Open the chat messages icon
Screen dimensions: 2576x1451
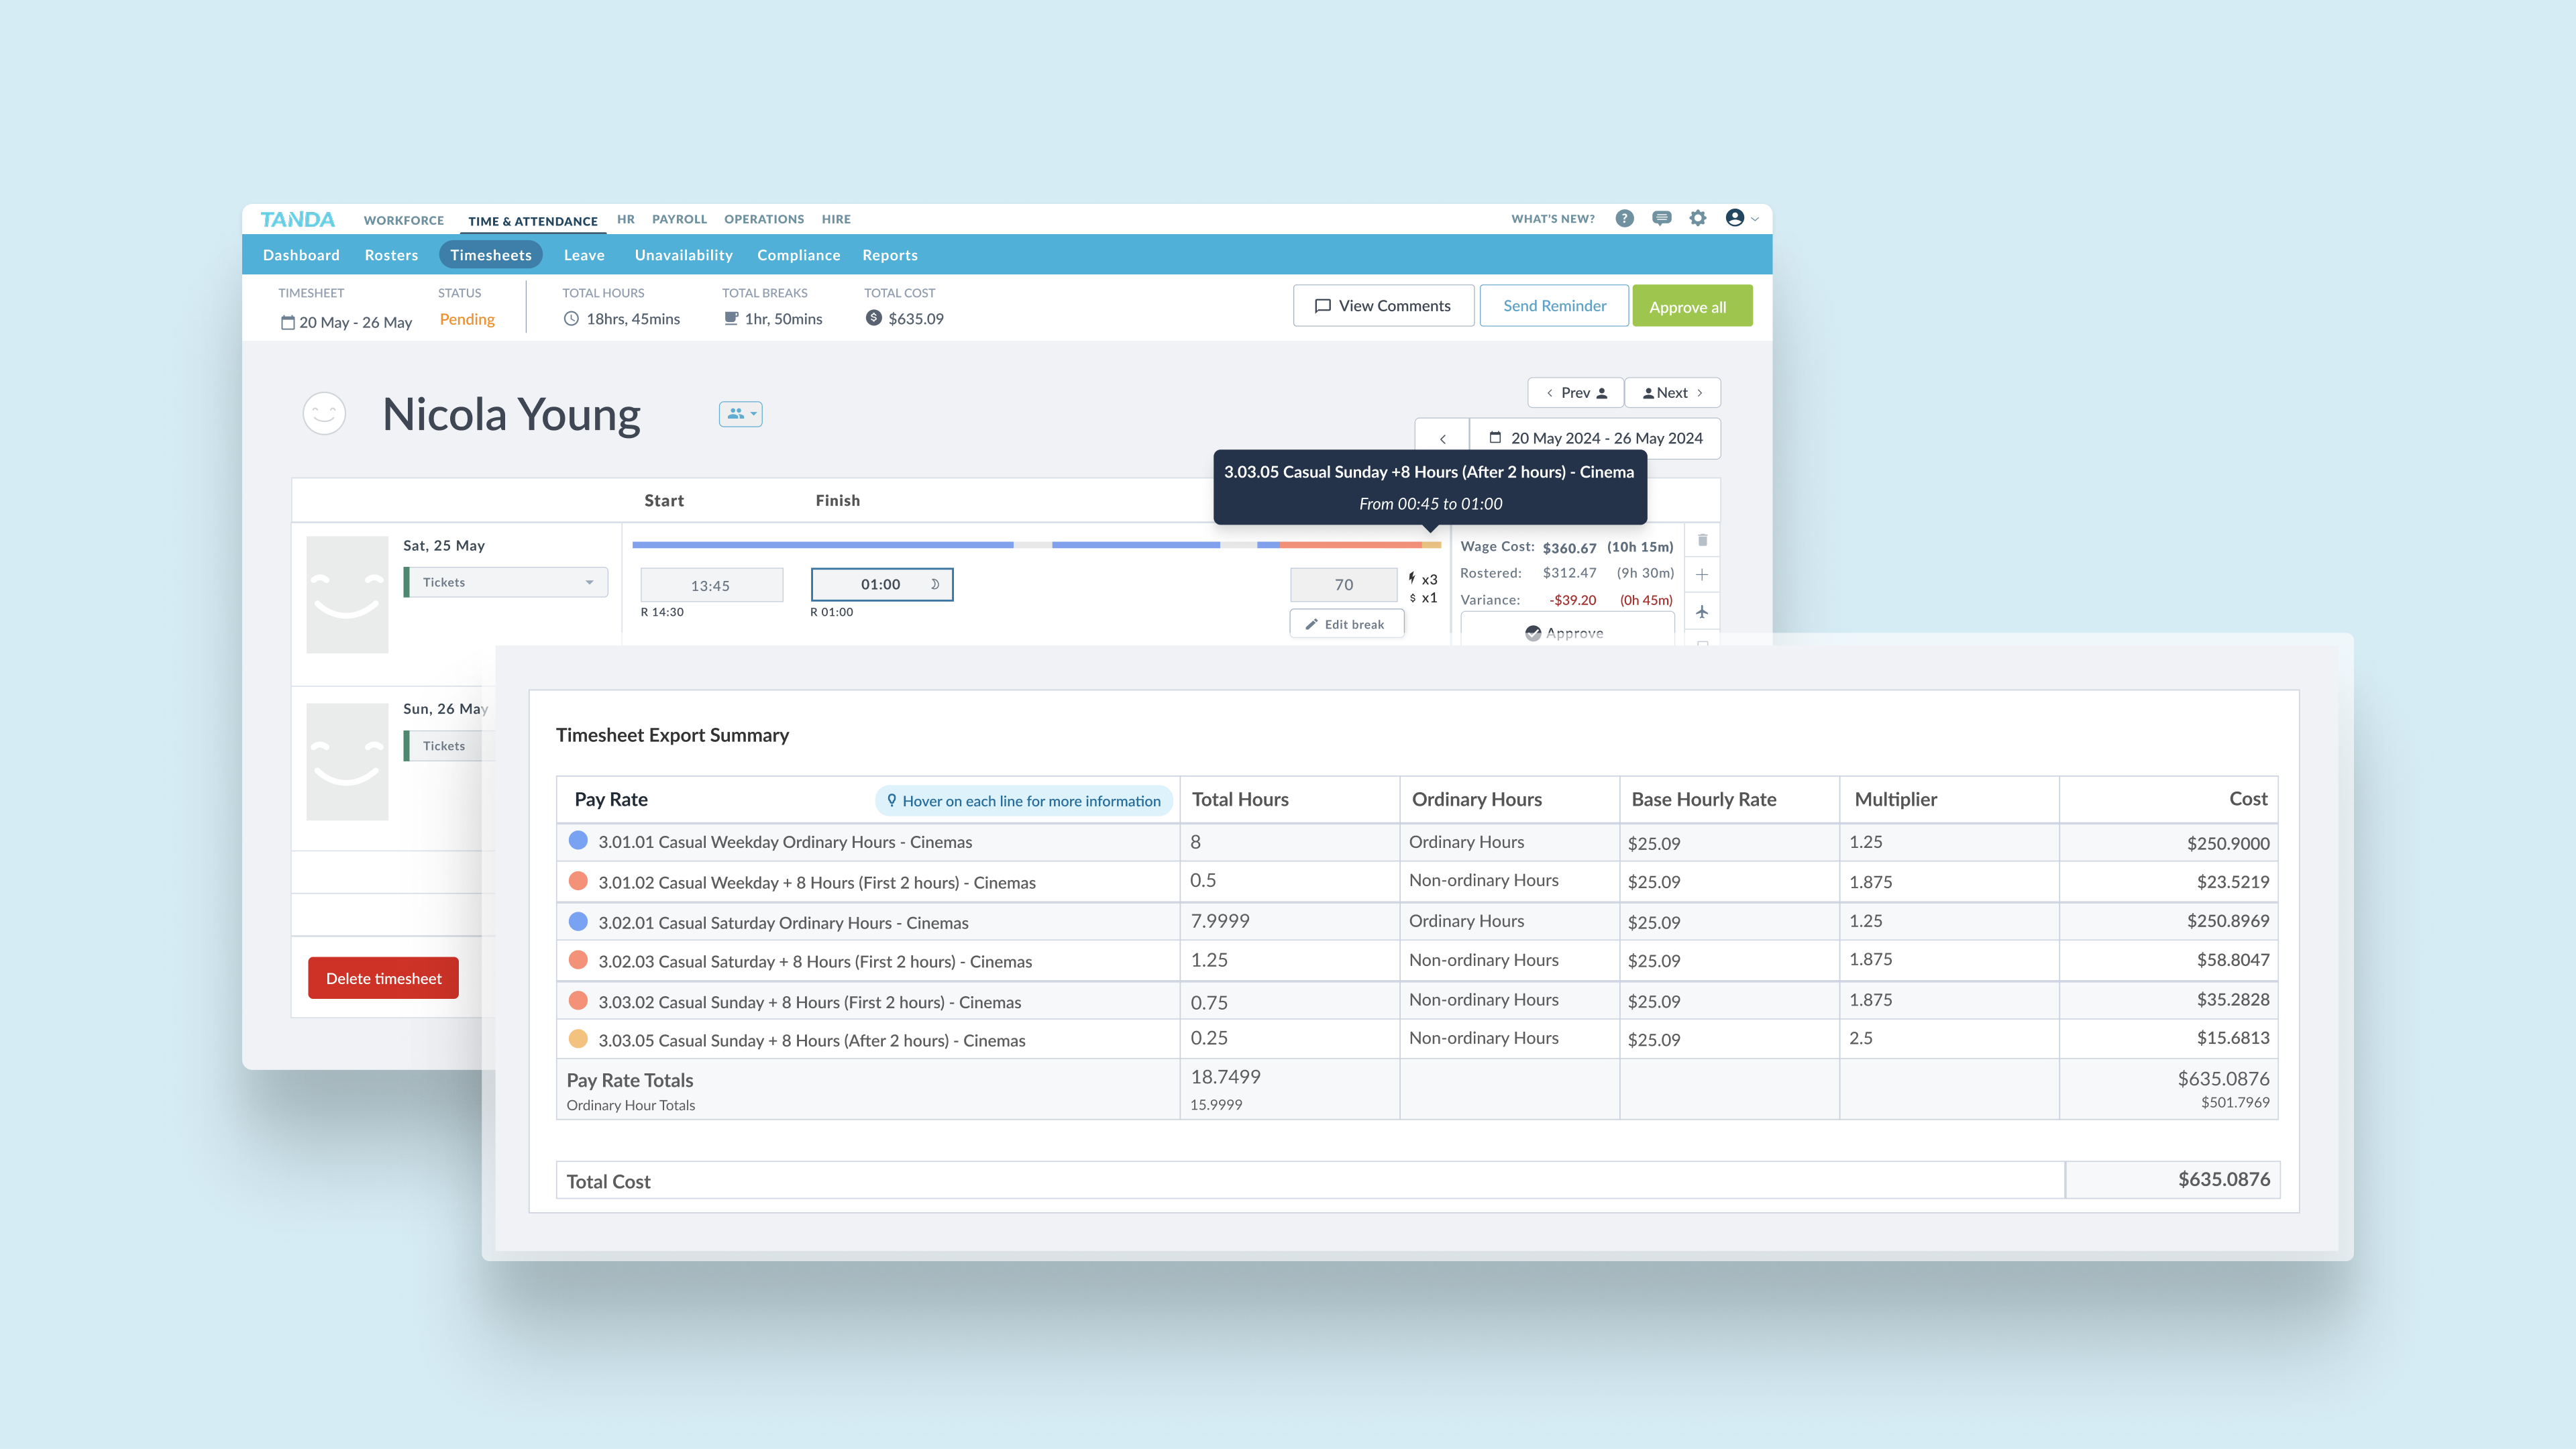coord(1661,218)
